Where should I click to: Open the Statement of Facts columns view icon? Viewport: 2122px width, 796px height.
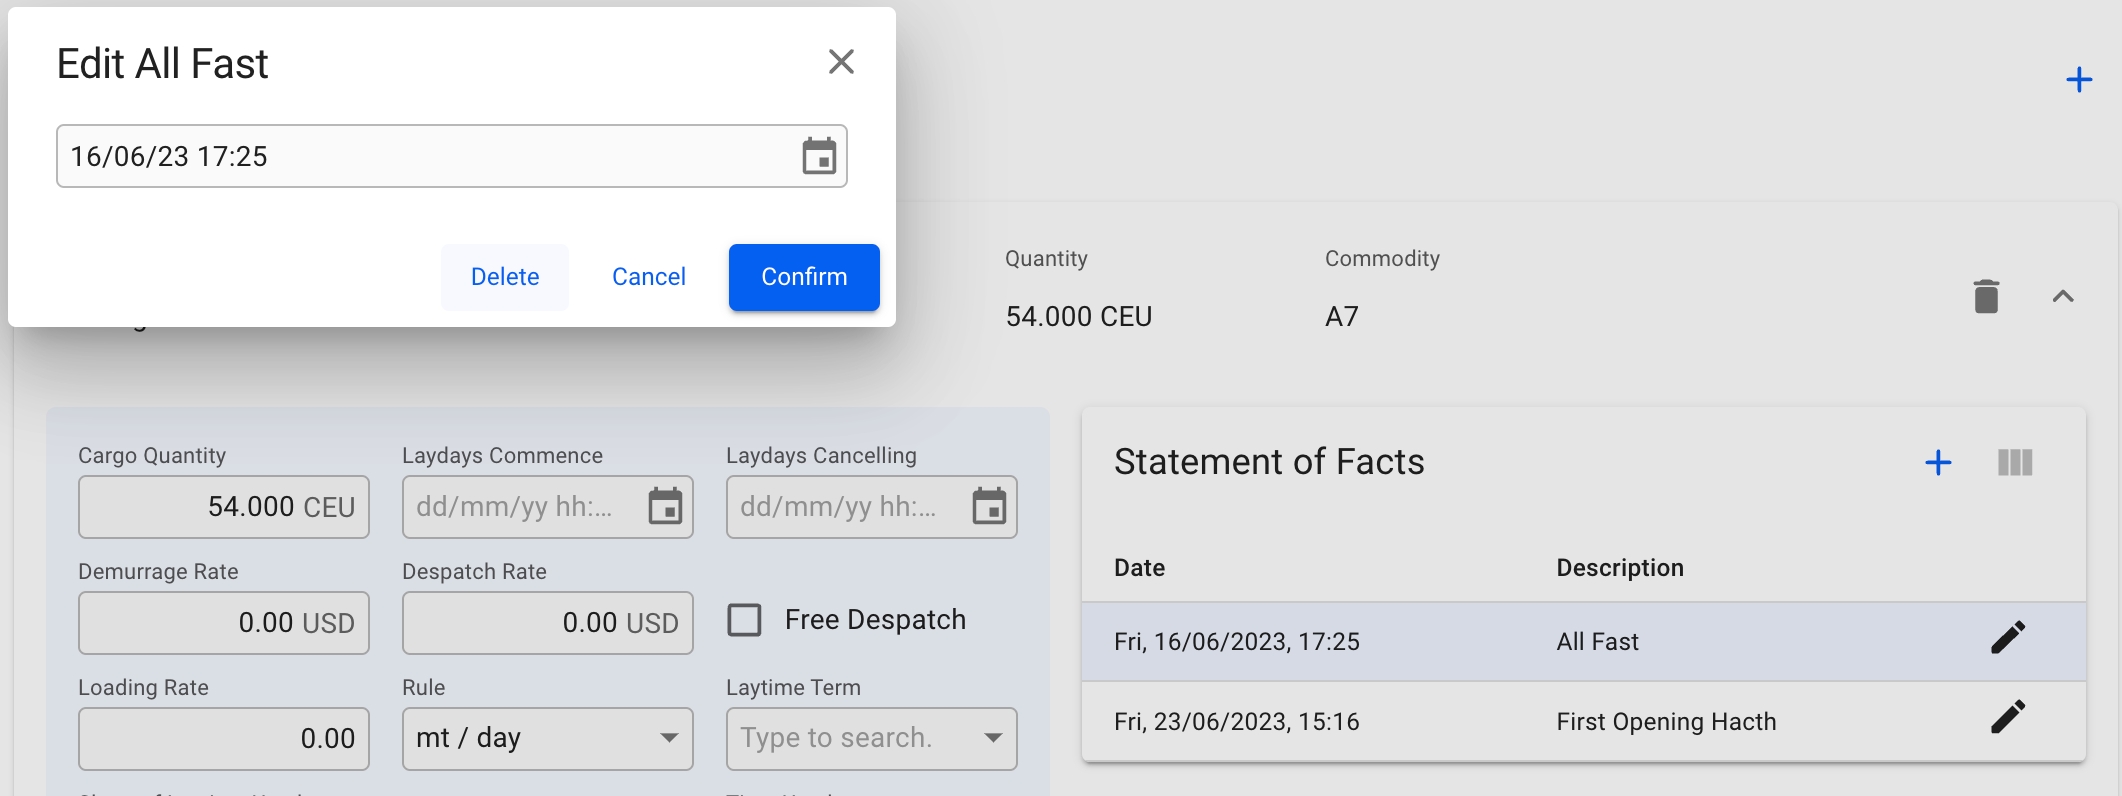pos(2014,463)
